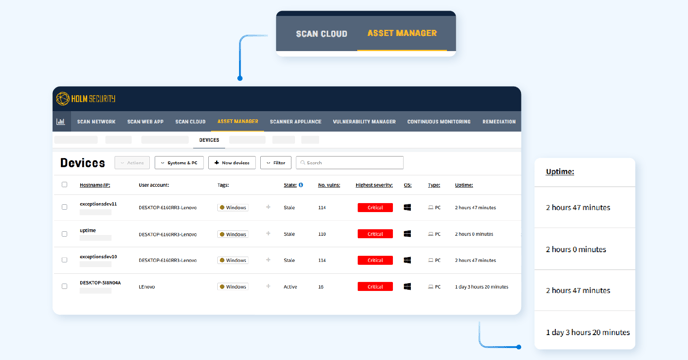Select the Devices sub-tab
Image resolution: width=688 pixels, height=360 pixels.
pyautogui.click(x=209, y=140)
